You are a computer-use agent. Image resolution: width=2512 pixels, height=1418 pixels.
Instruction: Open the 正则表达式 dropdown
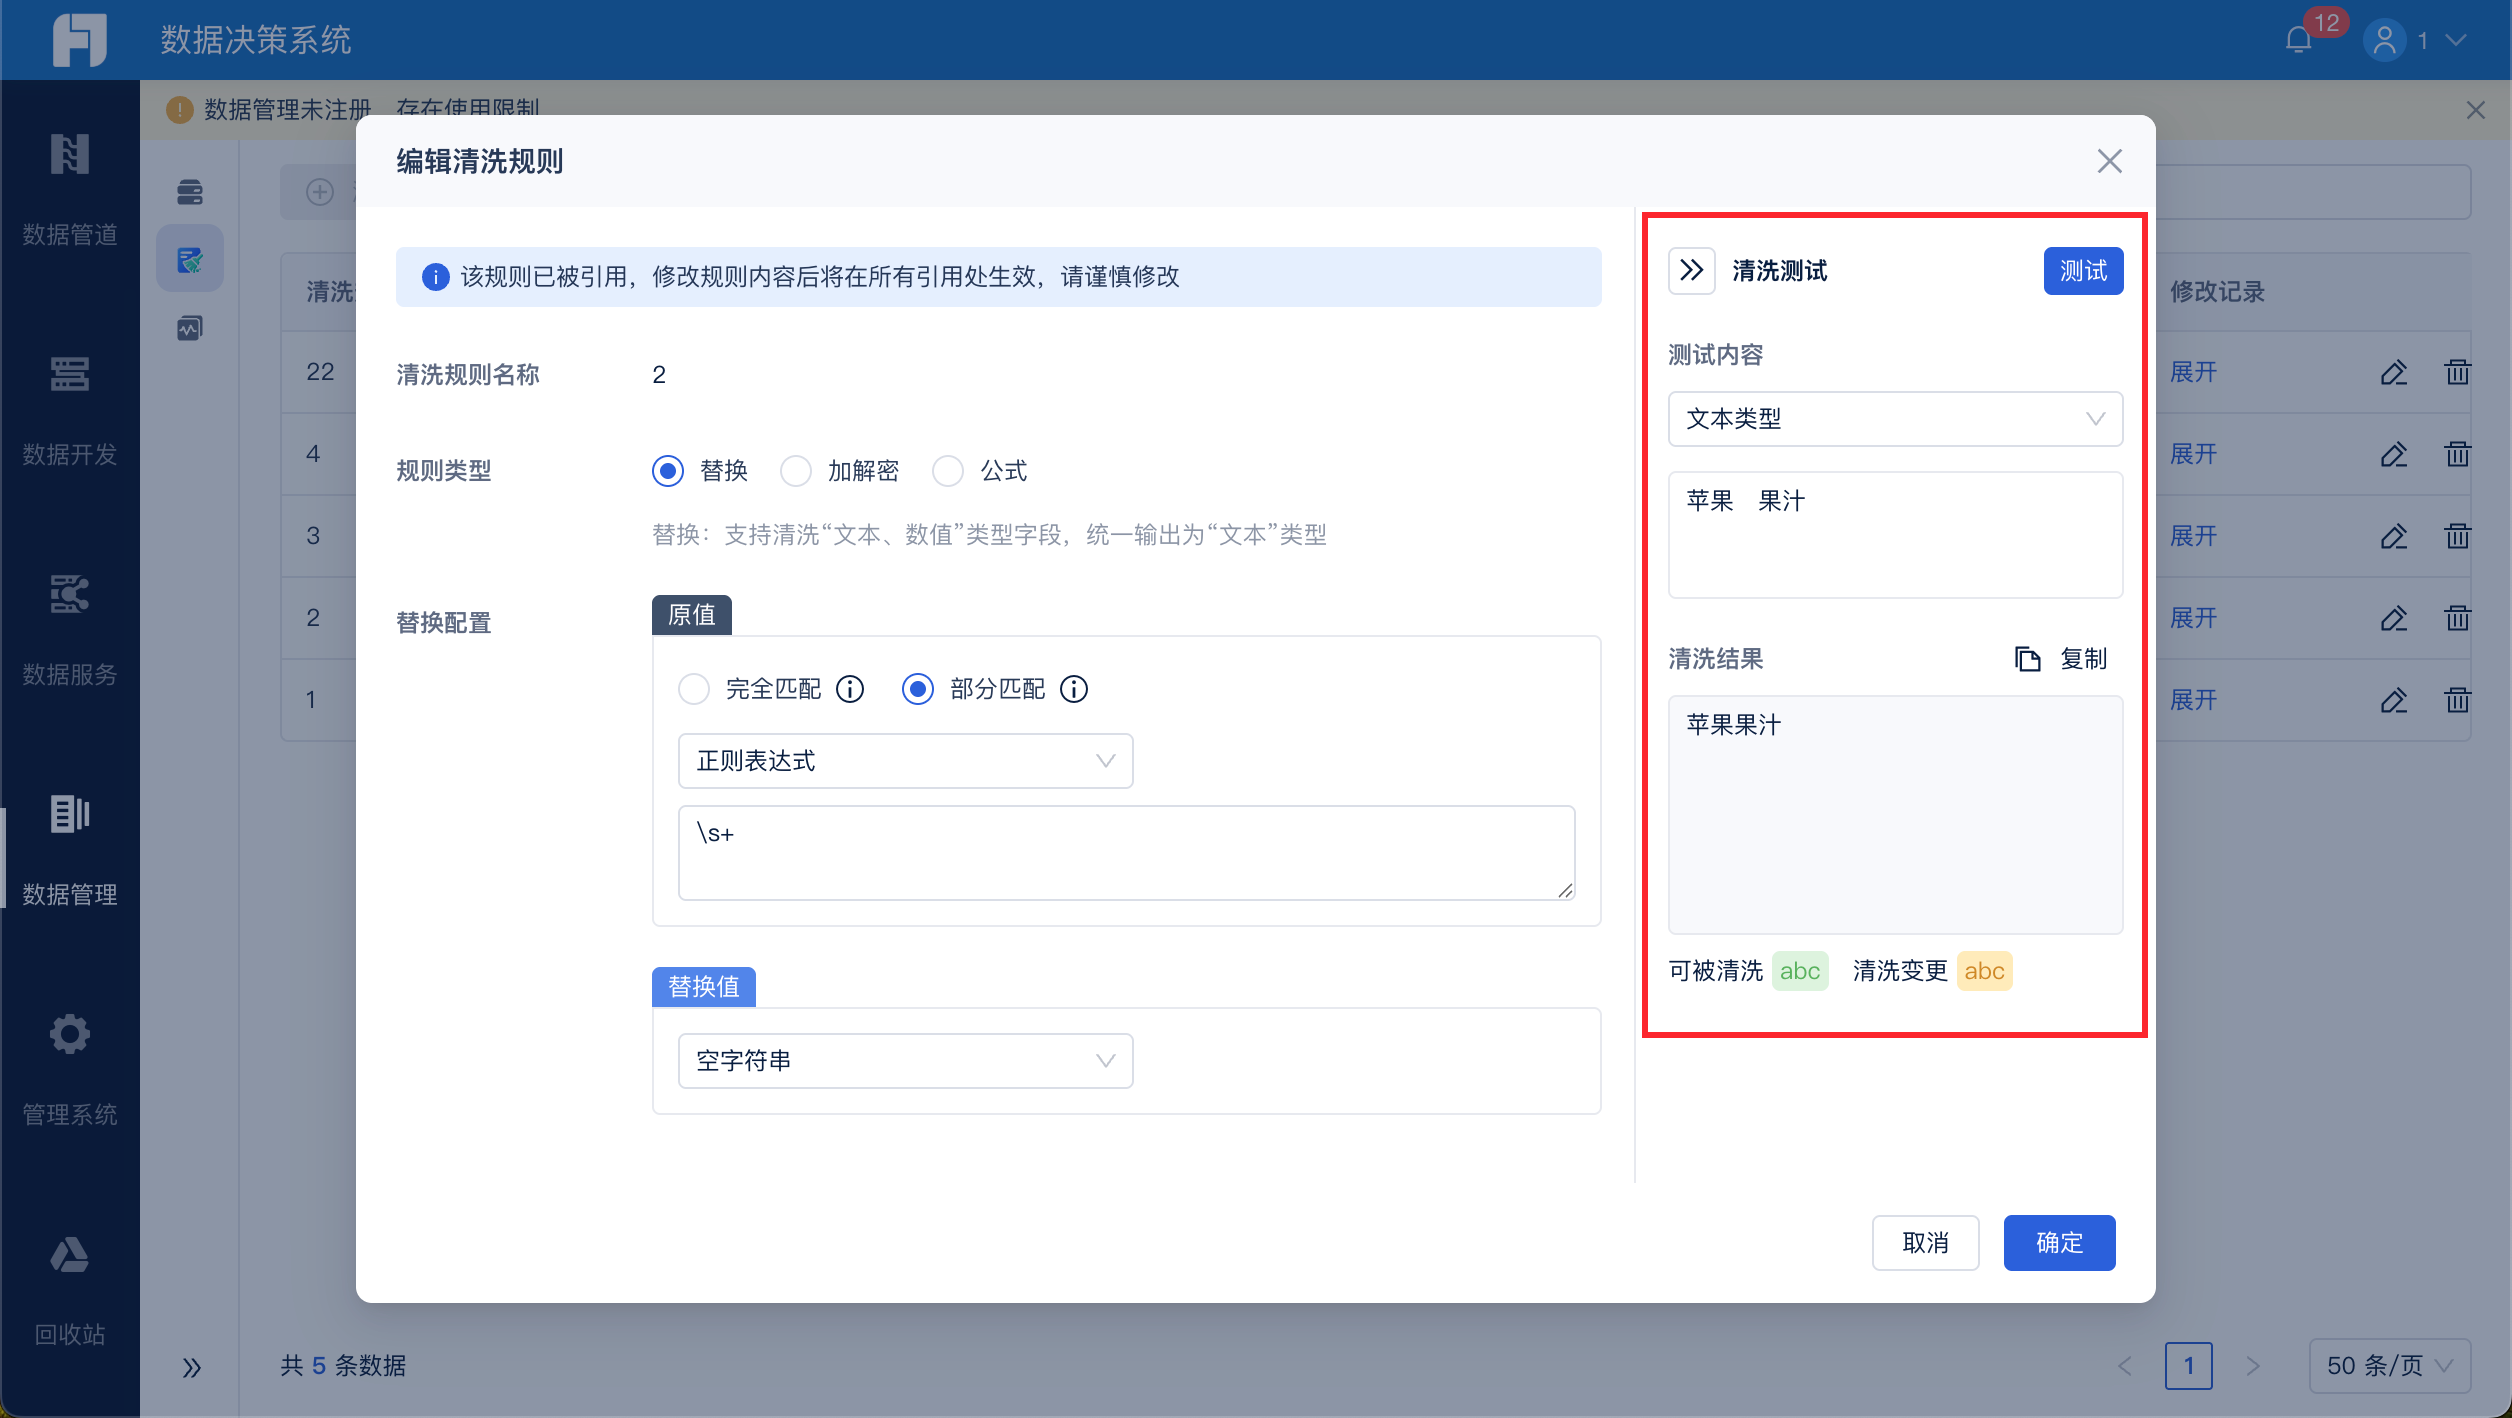point(905,761)
